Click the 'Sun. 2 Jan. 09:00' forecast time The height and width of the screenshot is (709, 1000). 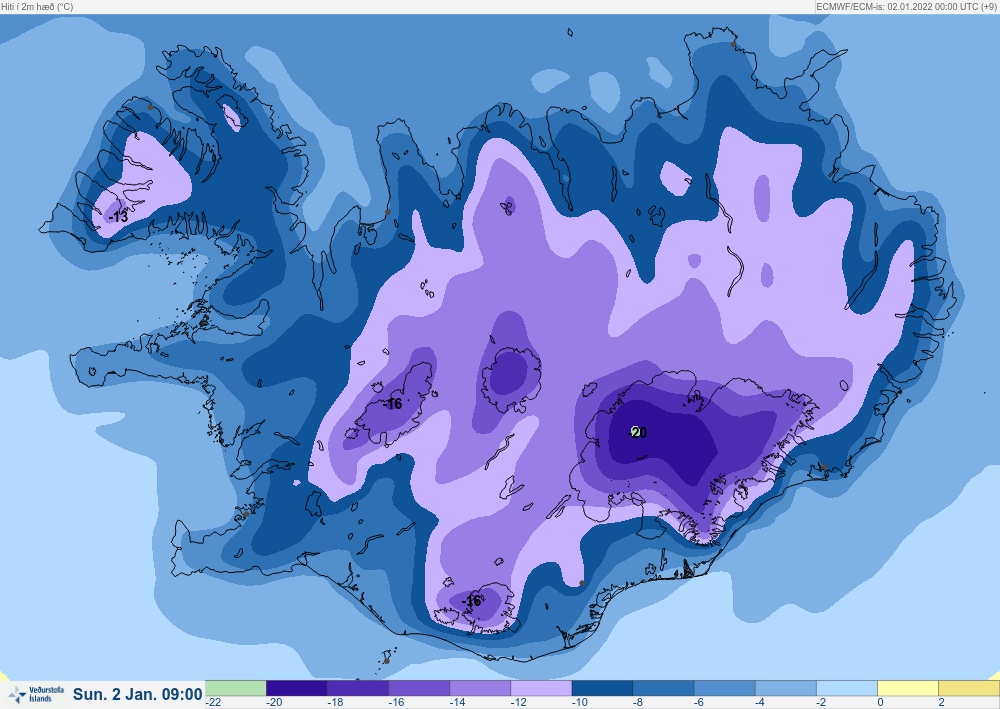[137, 694]
